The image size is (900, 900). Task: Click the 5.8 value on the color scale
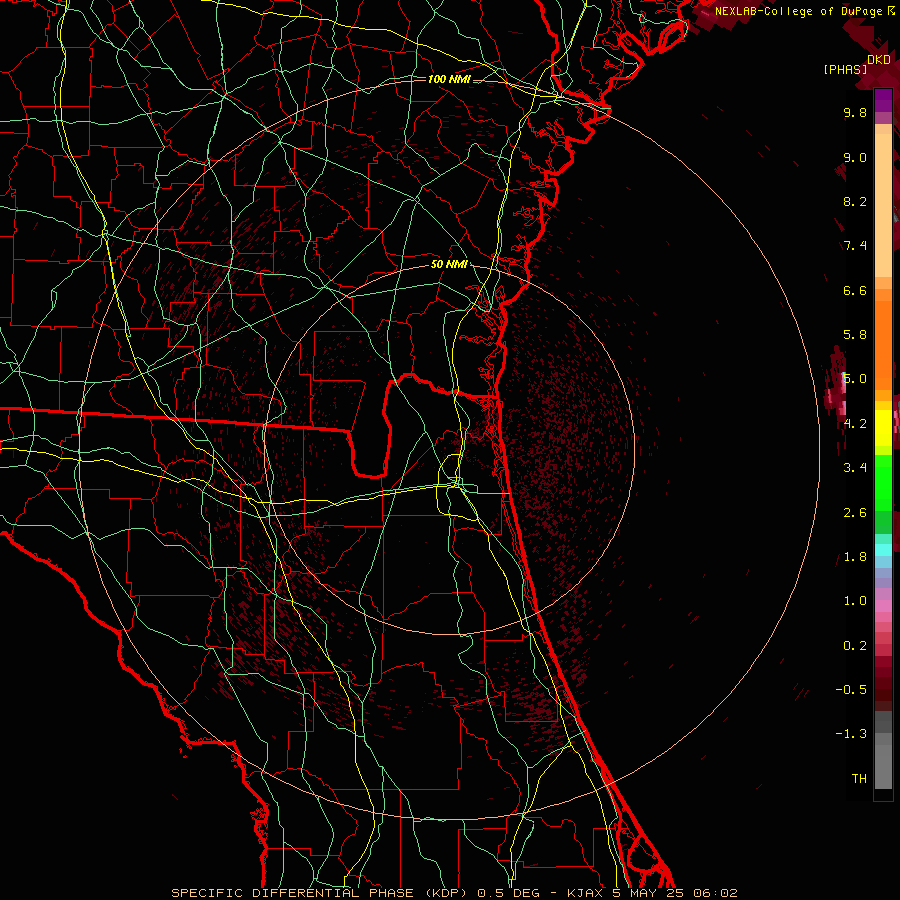[855, 335]
